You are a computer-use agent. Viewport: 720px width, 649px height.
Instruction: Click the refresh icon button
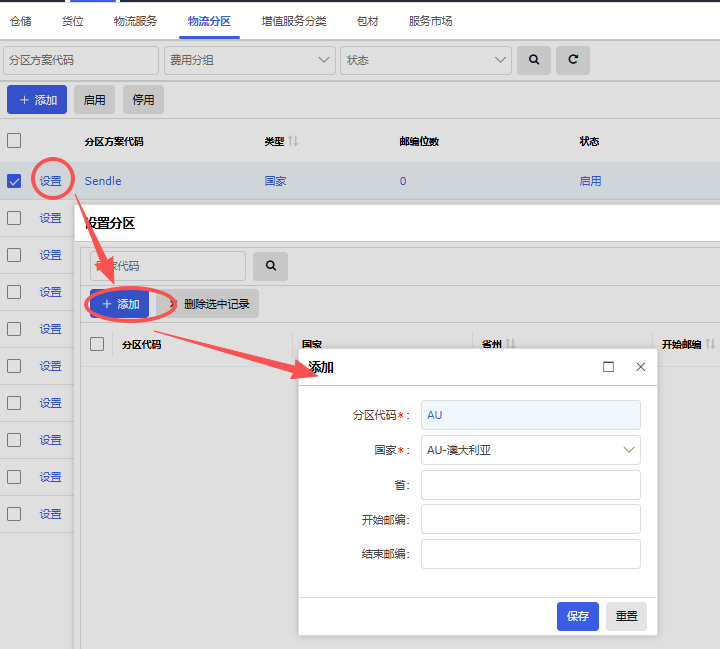click(573, 60)
